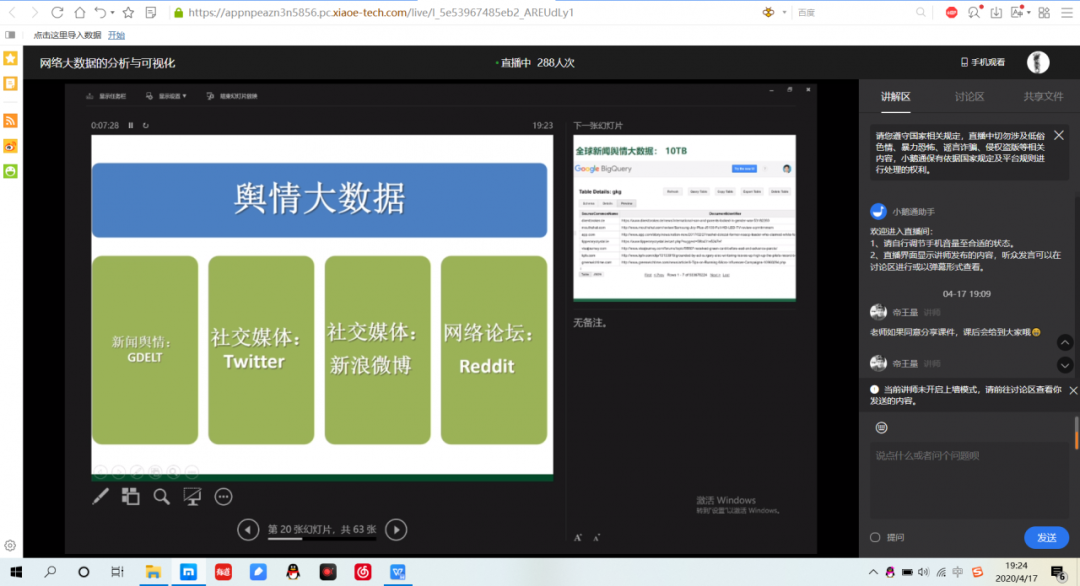Click 结束幻灯片放映 to end slideshow
The height and width of the screenshot is (586, 1080).
point(232,96)
